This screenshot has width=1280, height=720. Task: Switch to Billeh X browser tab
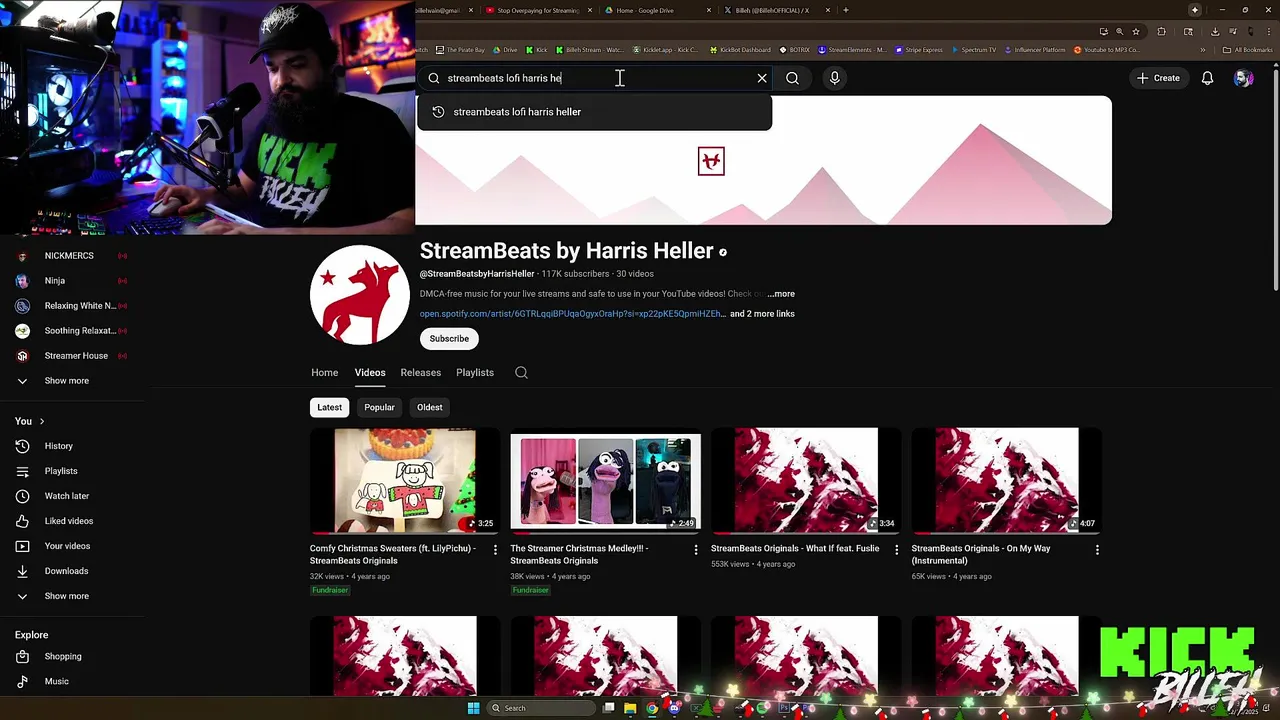tap(775, 10)
